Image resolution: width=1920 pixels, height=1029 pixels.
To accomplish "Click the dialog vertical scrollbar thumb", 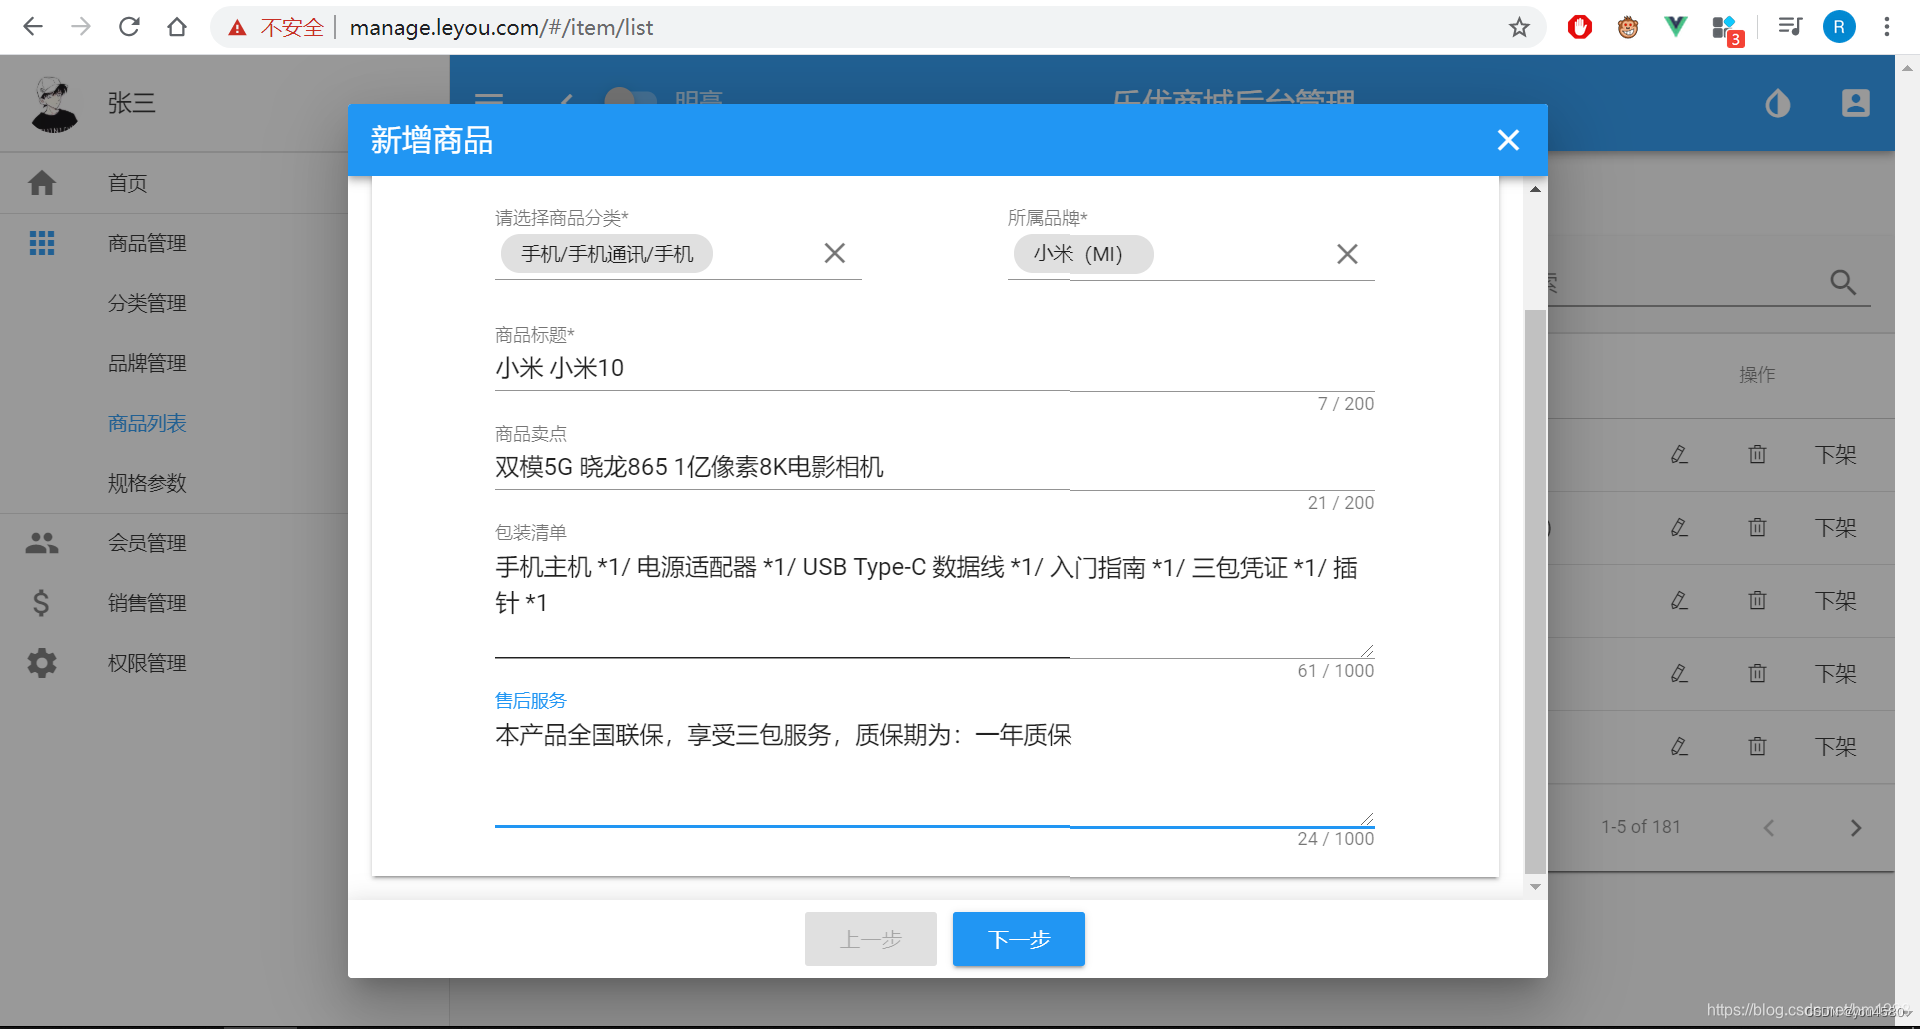I will pyautogui.click(x=1535, y=590).
